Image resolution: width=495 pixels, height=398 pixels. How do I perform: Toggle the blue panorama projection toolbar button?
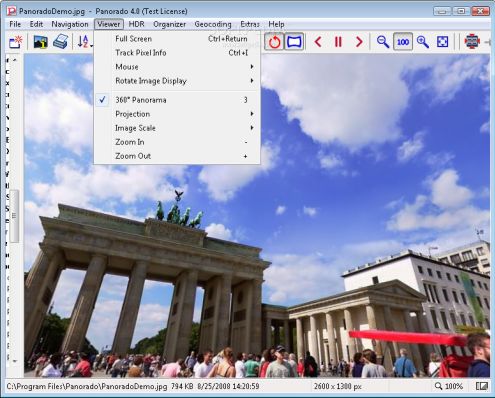294,42
